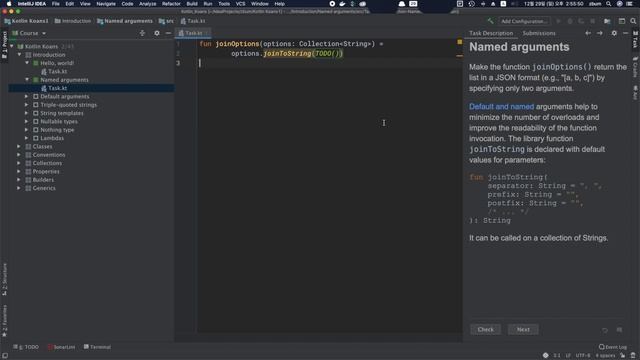Open Task Description panel gear settings
640x360 pixels.
[614, 33]
